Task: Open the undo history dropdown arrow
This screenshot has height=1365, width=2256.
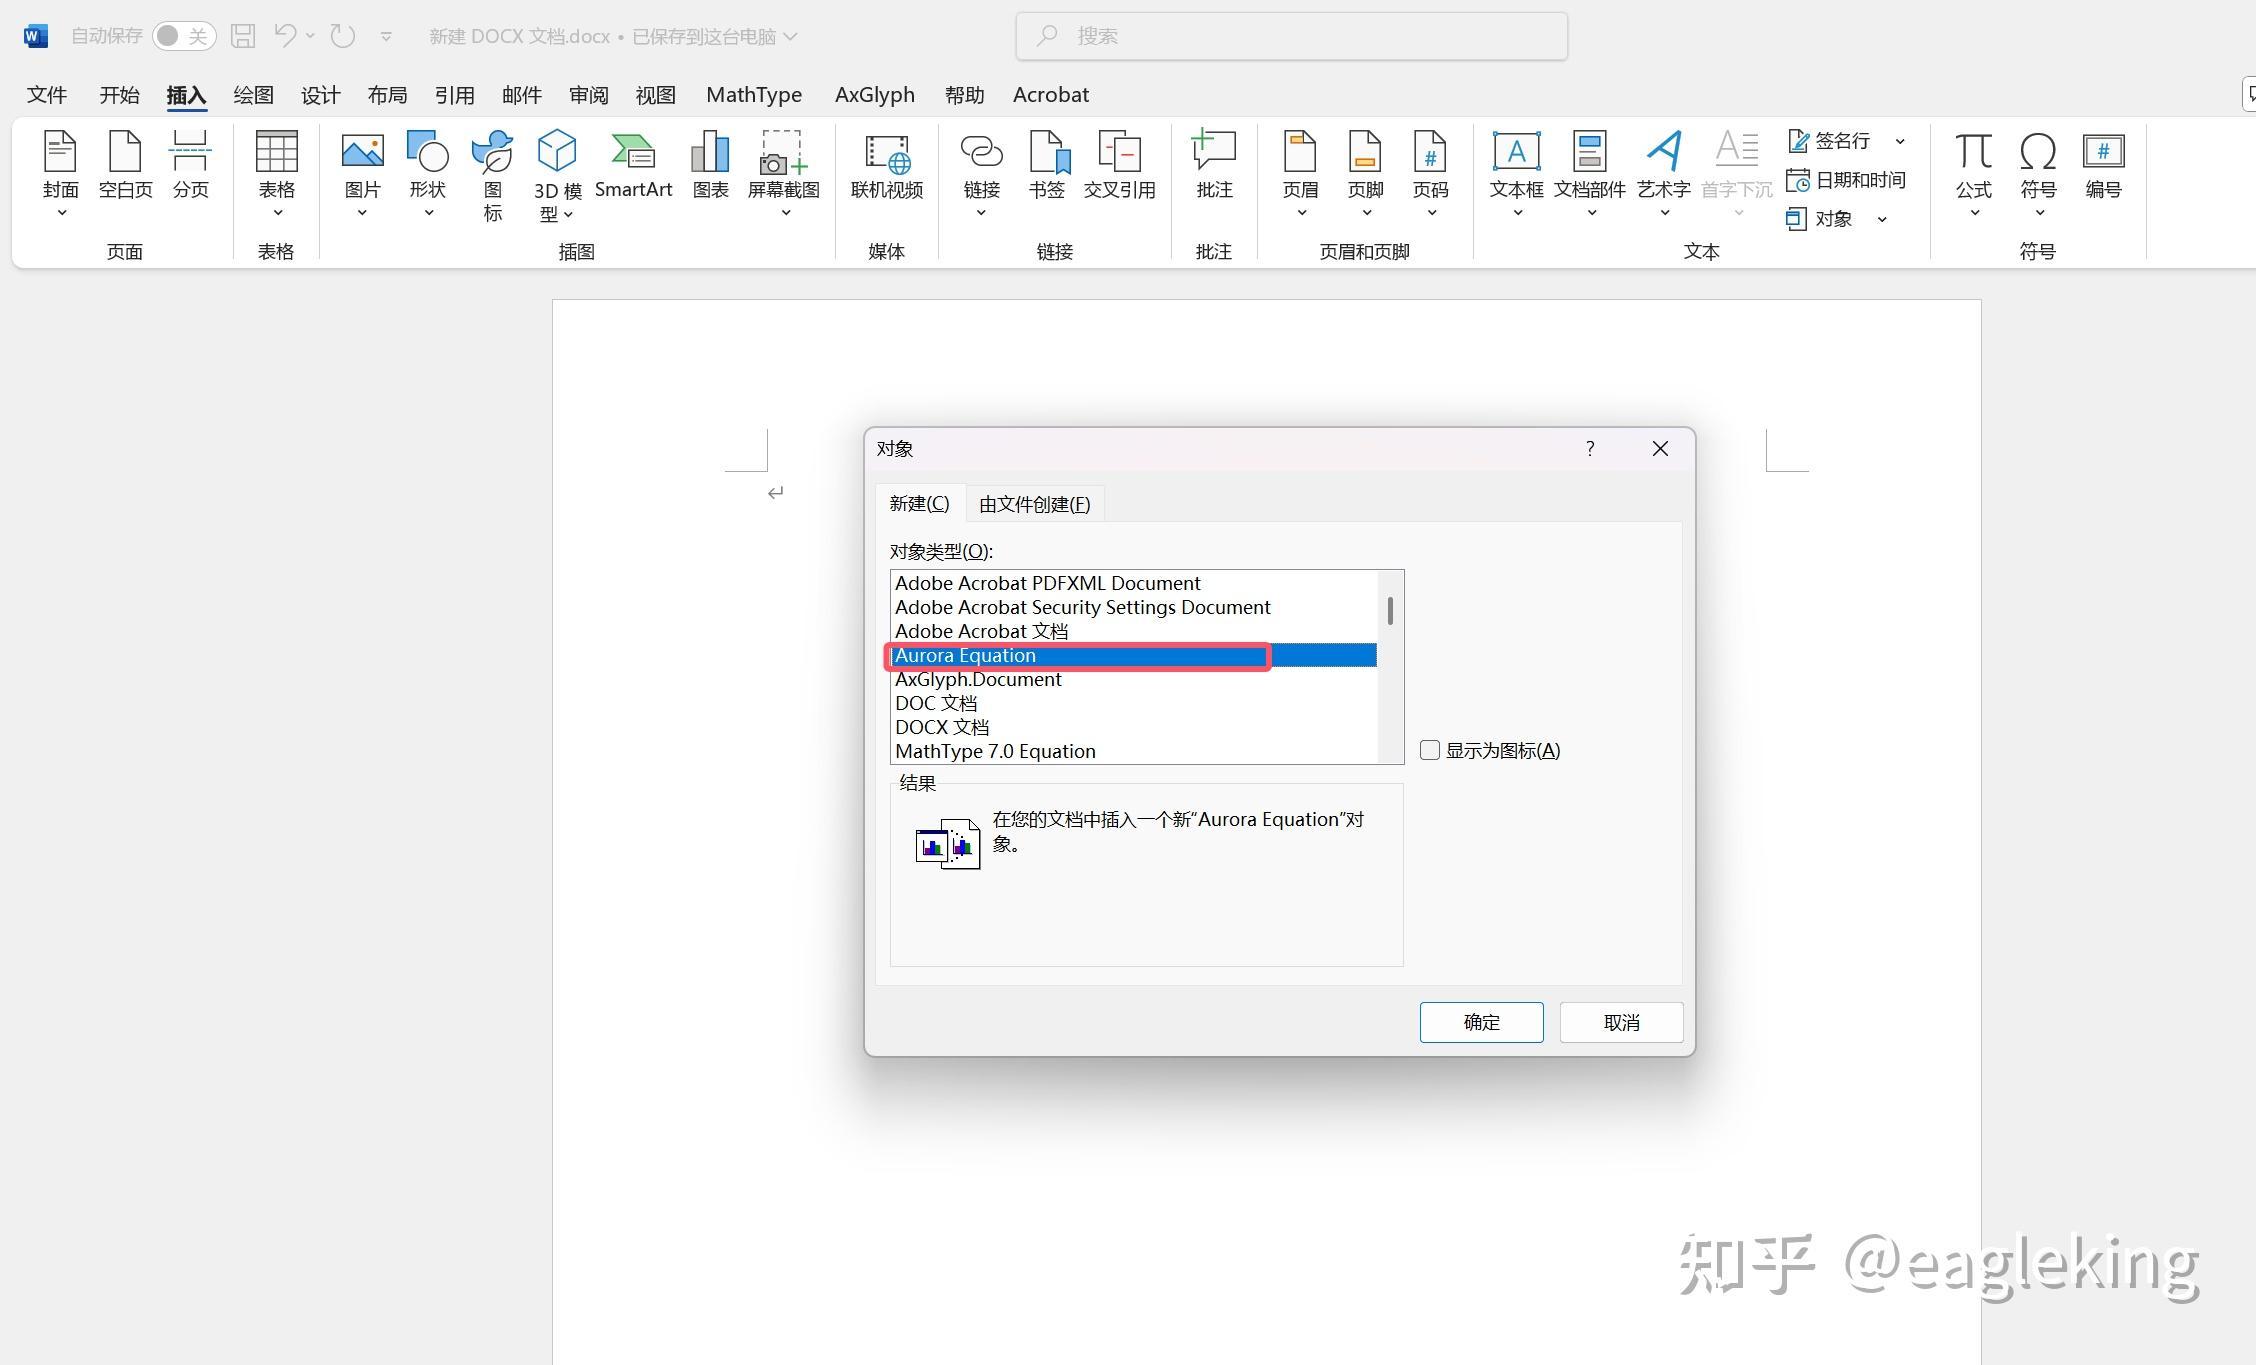Action: [310, 36]
